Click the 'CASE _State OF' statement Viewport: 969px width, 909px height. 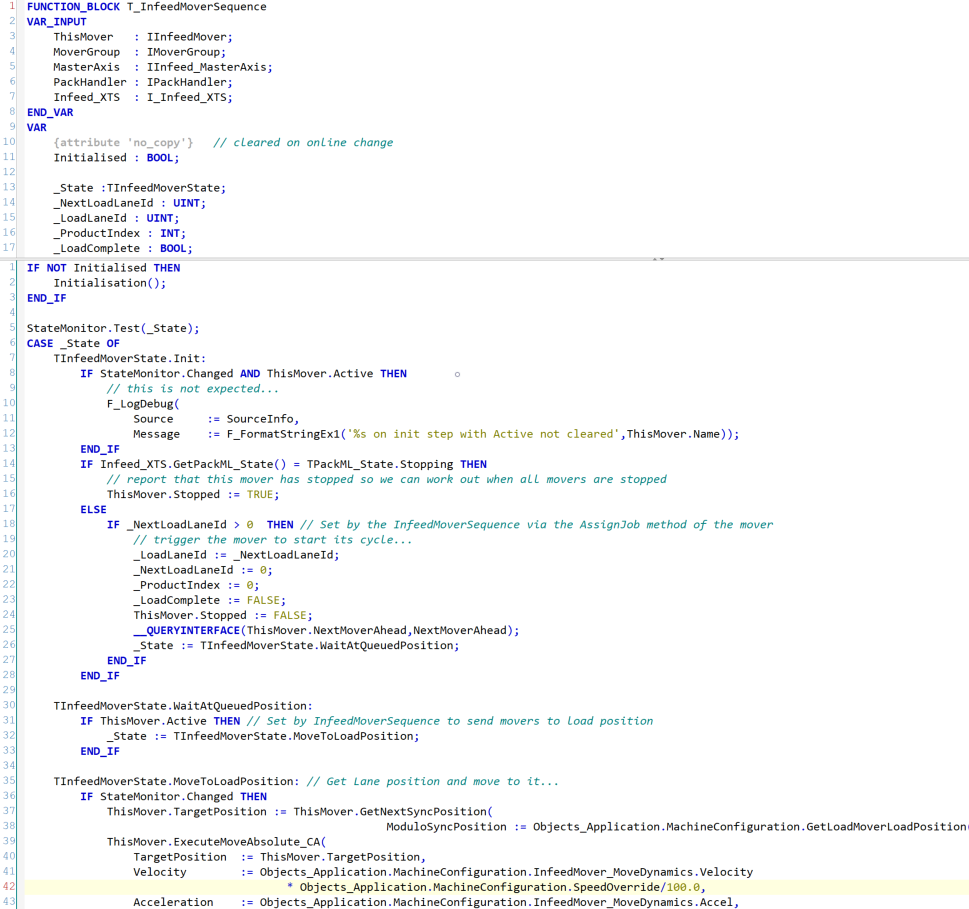coord(73,344)
